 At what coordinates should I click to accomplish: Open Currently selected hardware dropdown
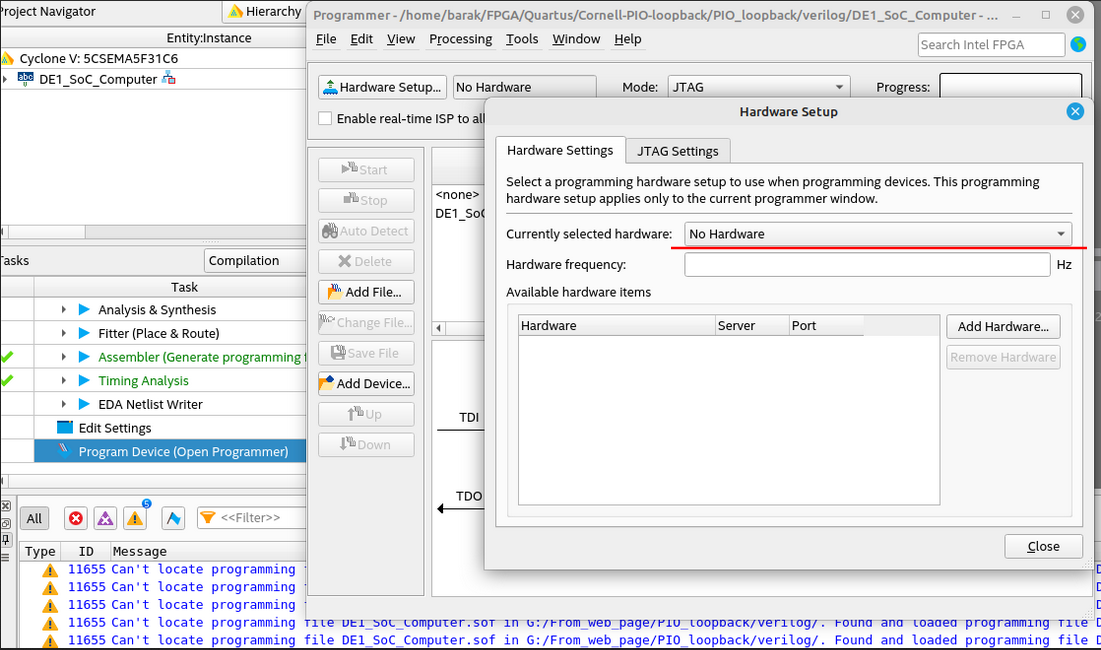pyautogui.click(x=878, y=234)
